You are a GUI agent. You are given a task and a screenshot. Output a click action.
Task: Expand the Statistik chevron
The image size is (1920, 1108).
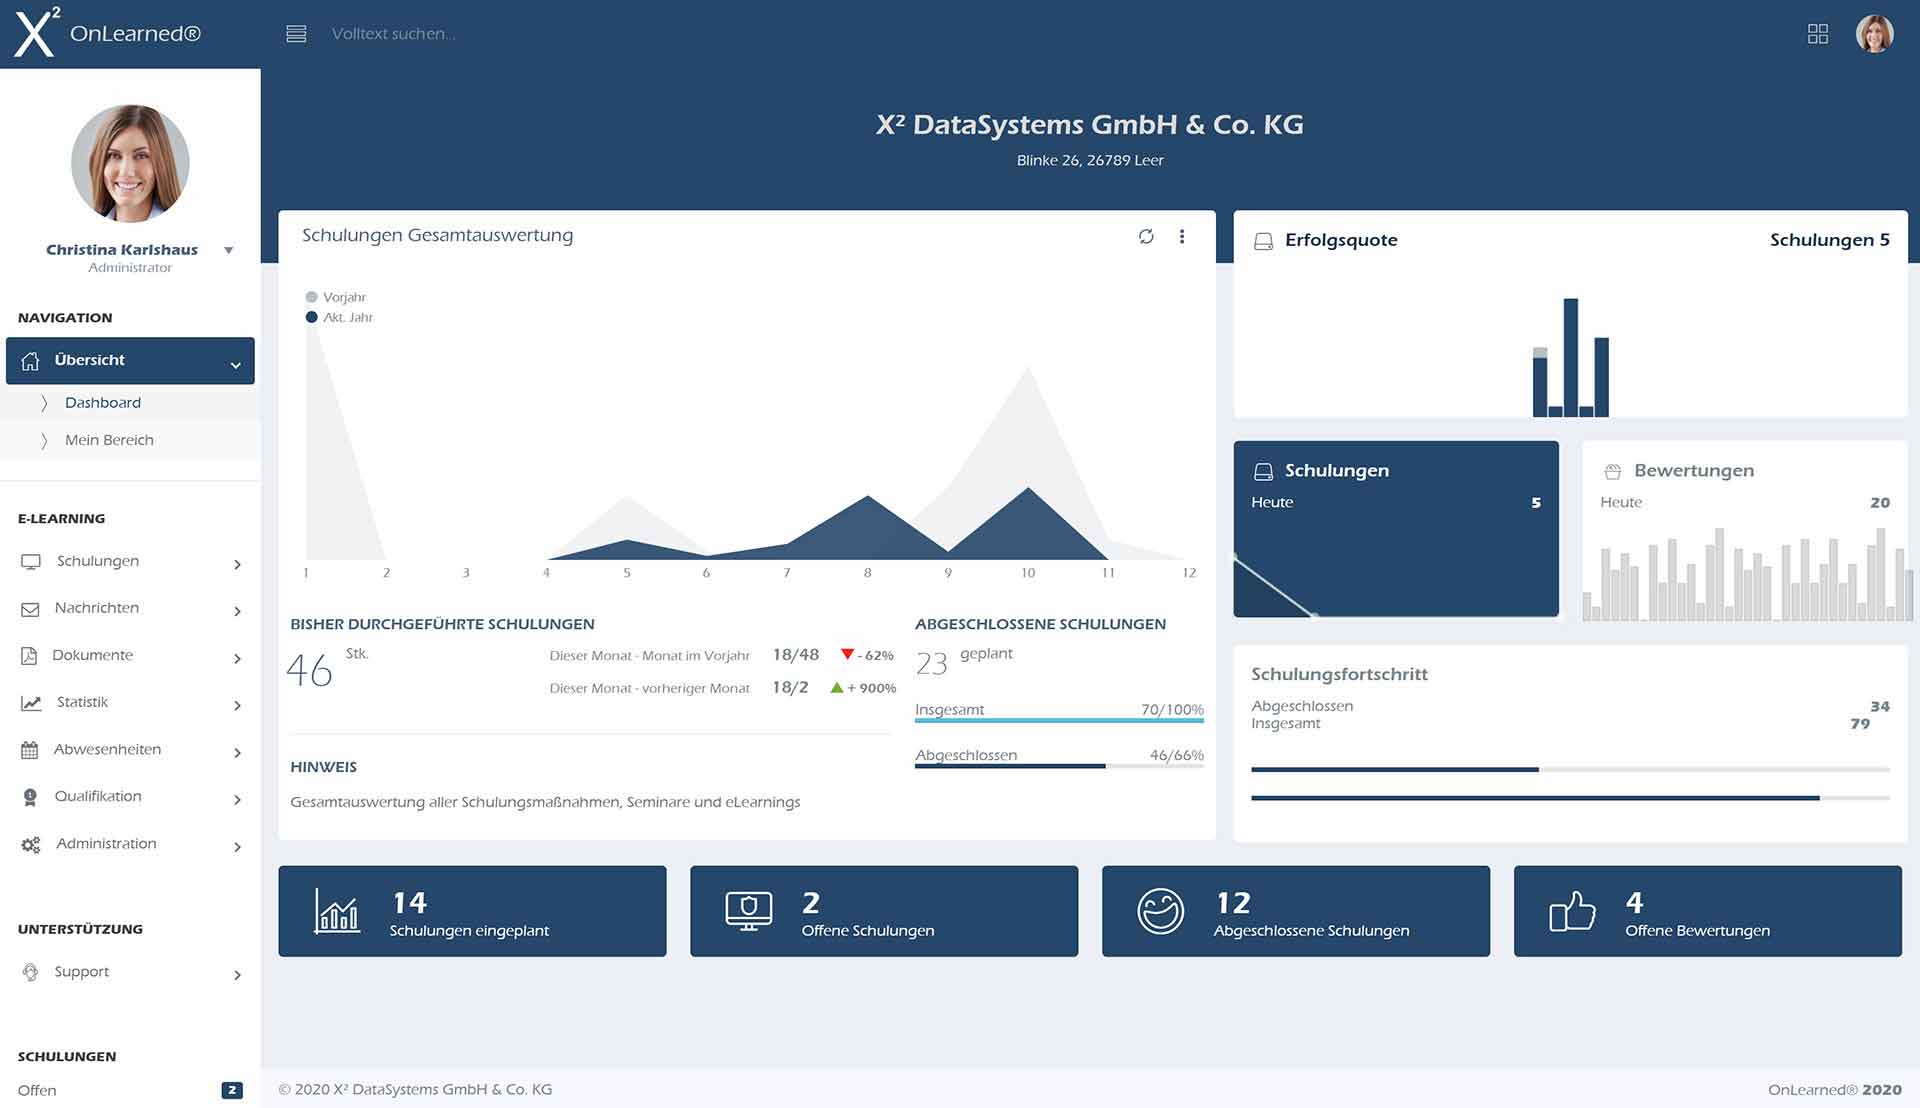click(237, 705)
